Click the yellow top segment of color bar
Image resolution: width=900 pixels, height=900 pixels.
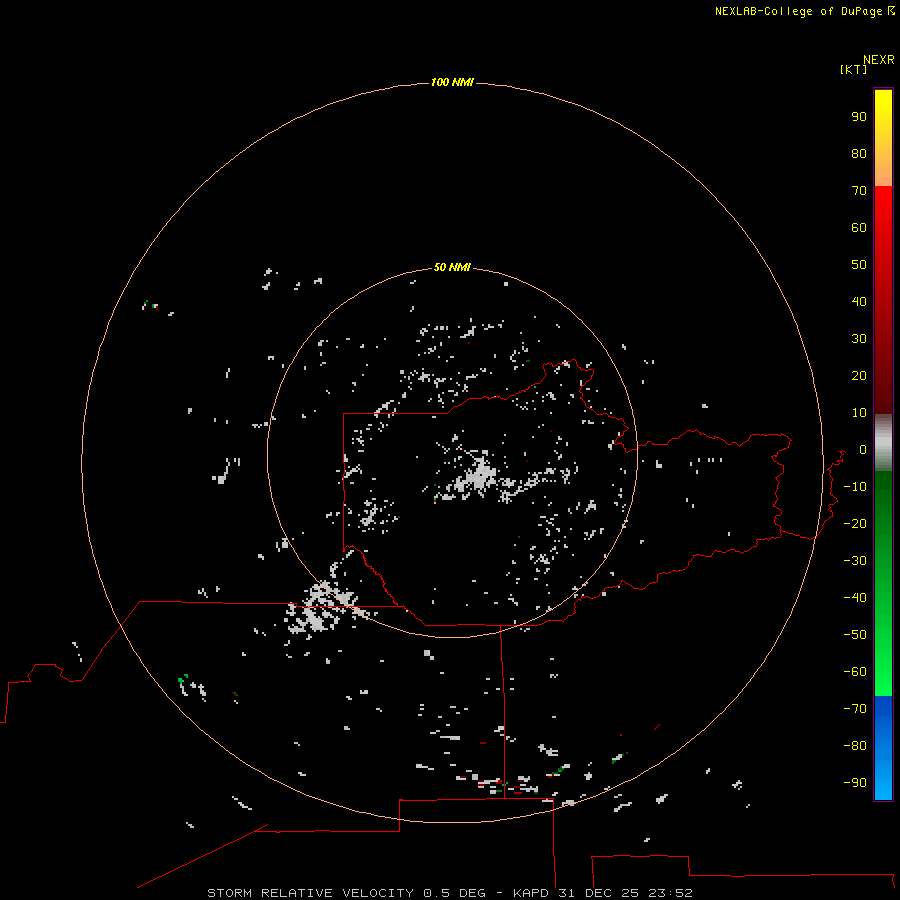883,138
